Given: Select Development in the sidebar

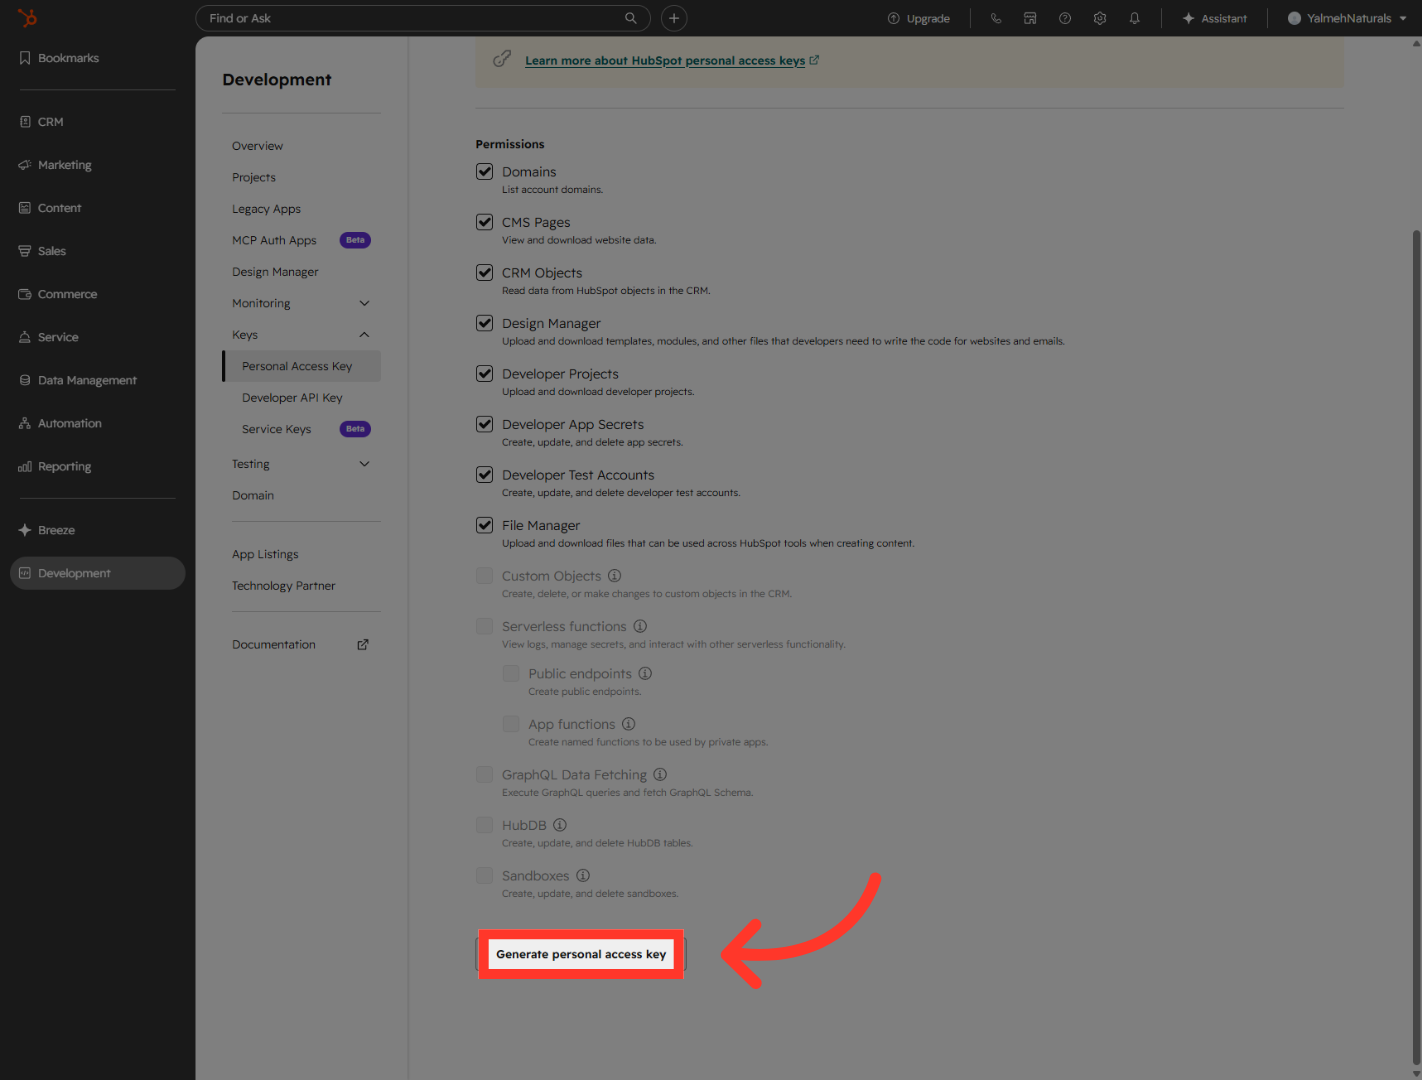Looking at the screenshot, I should tap(97, 573).
